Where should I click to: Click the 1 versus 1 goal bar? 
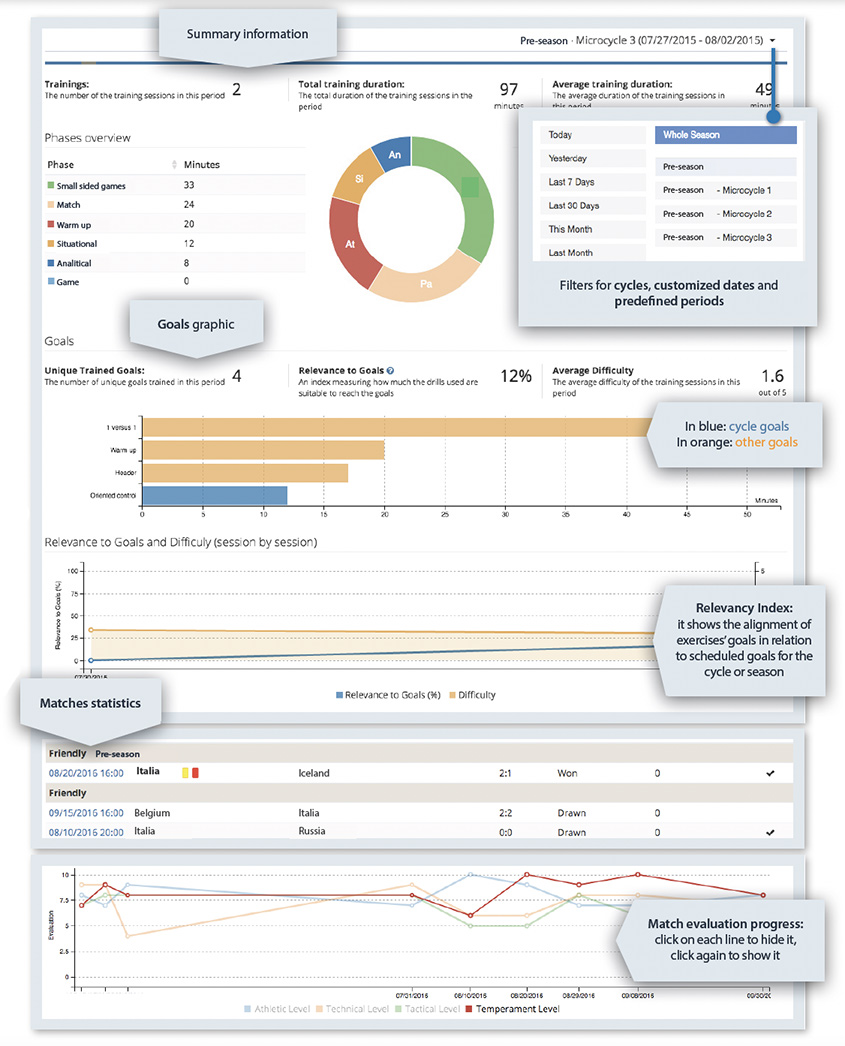click(396, 427)
